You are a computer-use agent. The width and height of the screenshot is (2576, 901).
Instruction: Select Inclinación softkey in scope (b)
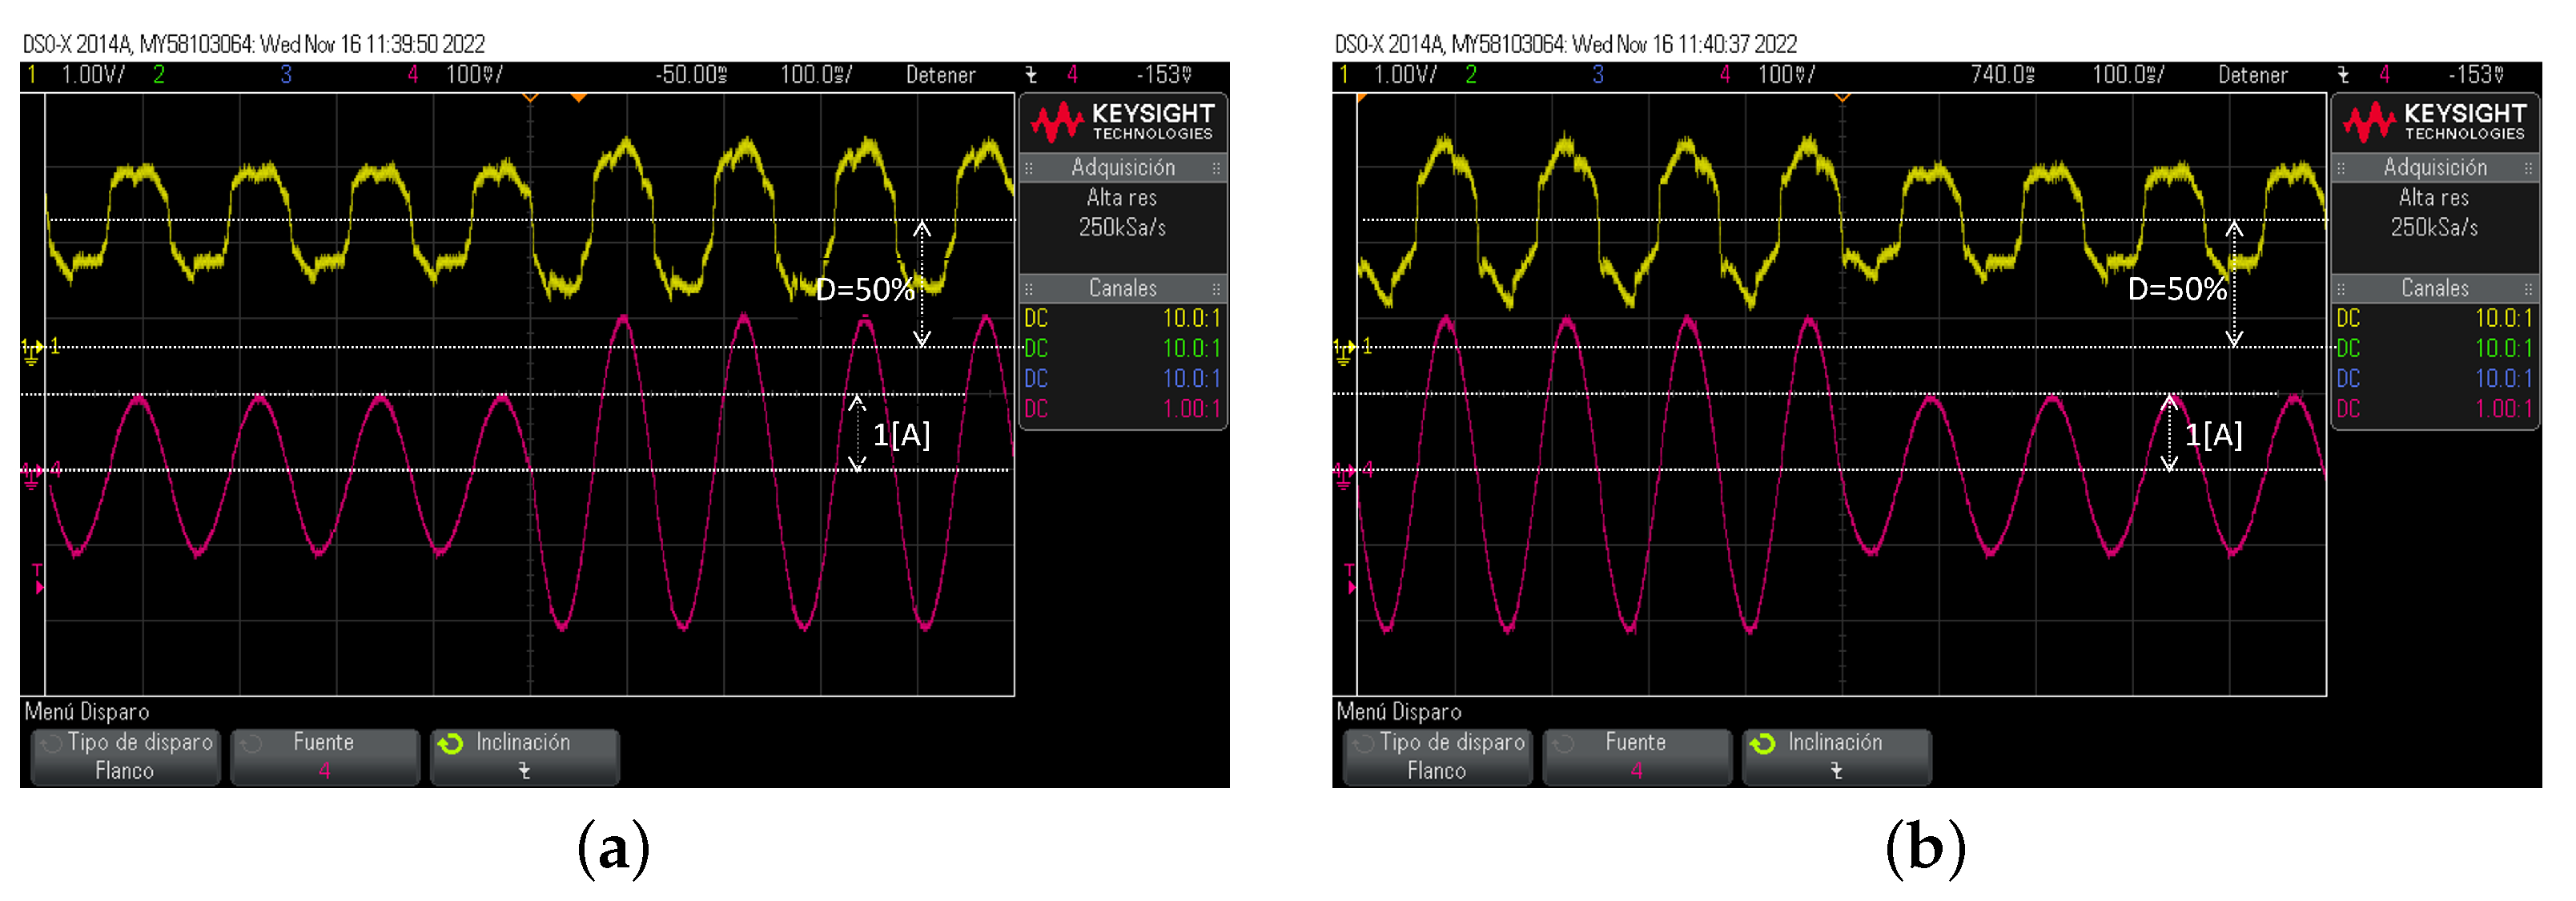coord(1836,757)
